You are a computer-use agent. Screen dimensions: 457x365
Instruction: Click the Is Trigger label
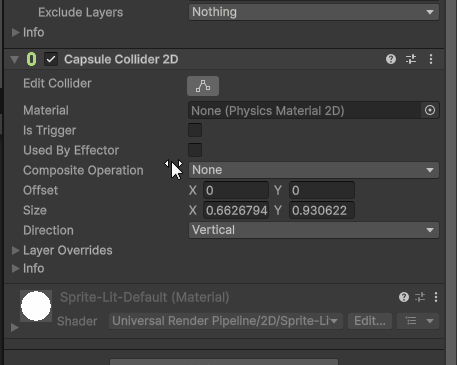pyautogui.click(x=50, y=130)
